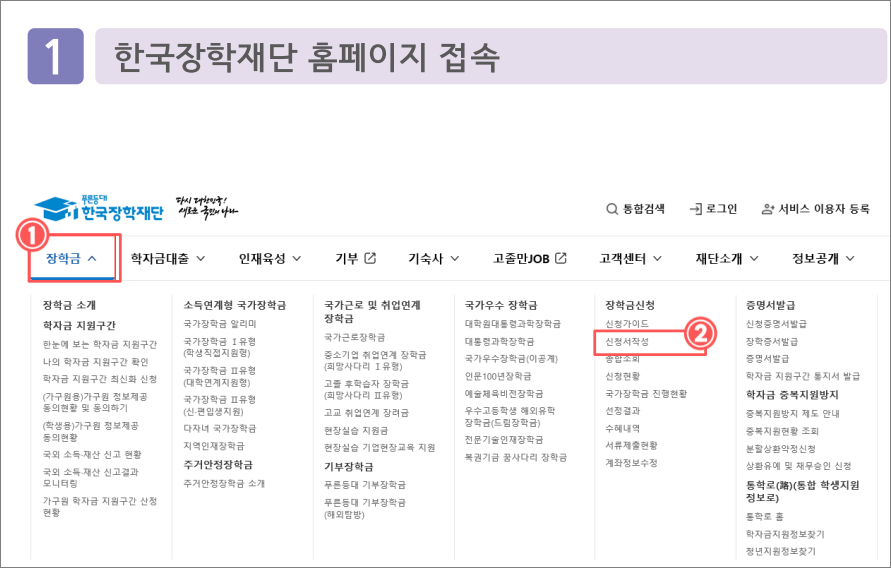Image resolution: width=891 pixels, height=568 pixels.
Task: Open 주거안정장학금 소개 link
Action: tap(224, 483)
